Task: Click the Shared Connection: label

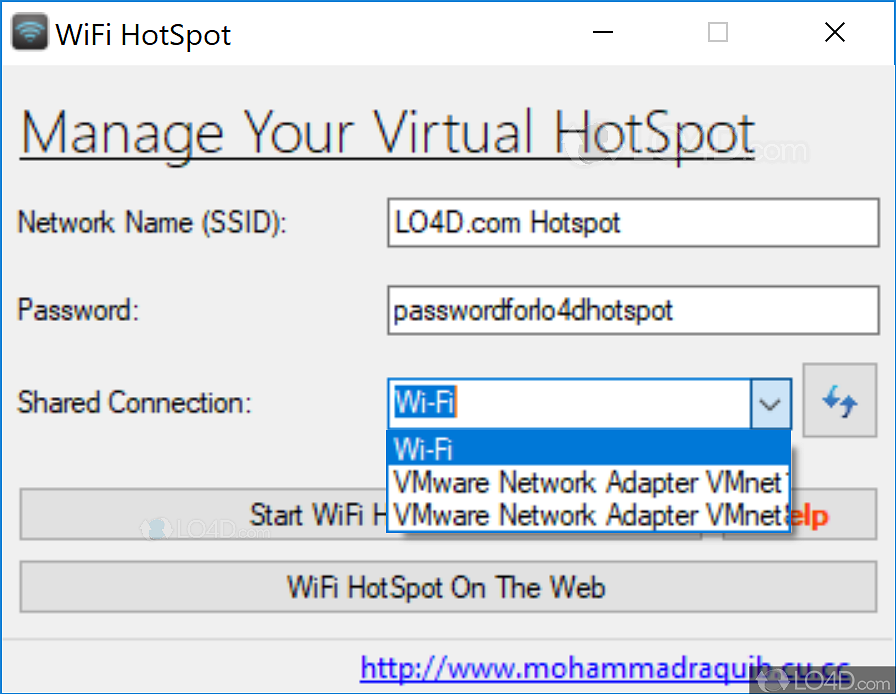Action: click(x=134, y=402)
